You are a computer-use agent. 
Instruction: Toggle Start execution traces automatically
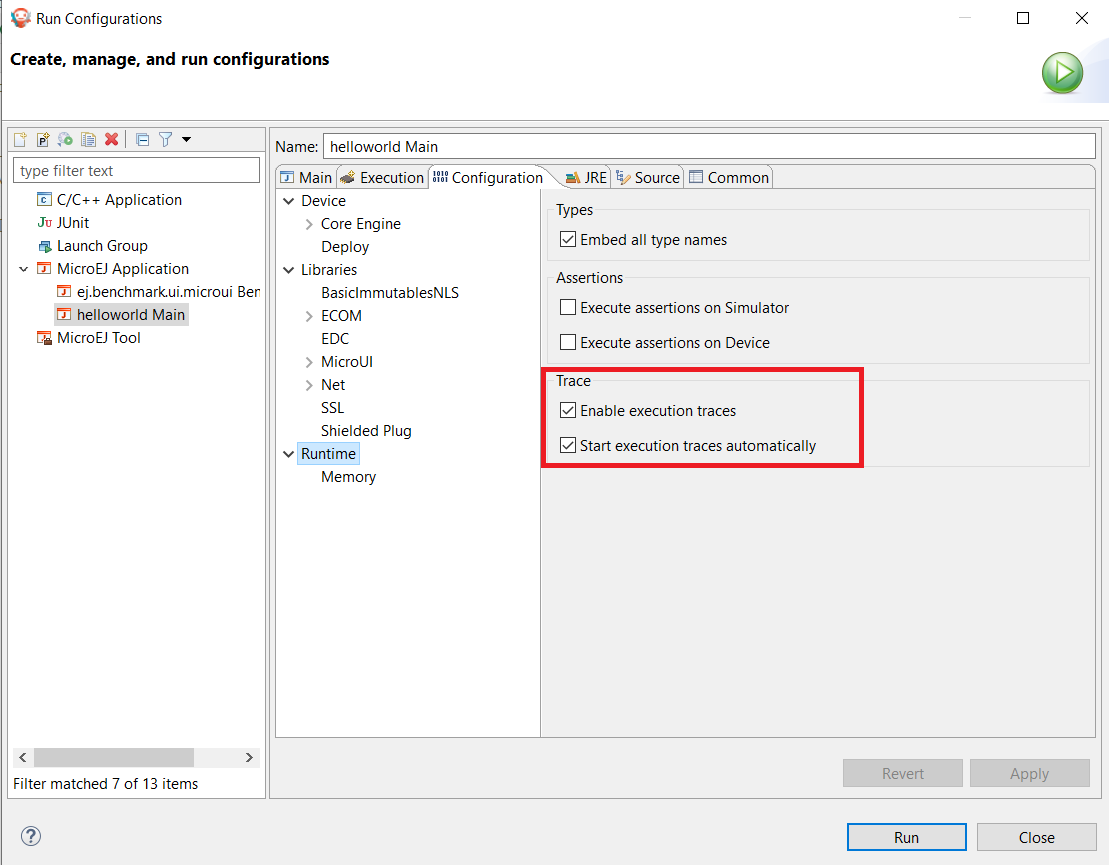pos(568,446)
